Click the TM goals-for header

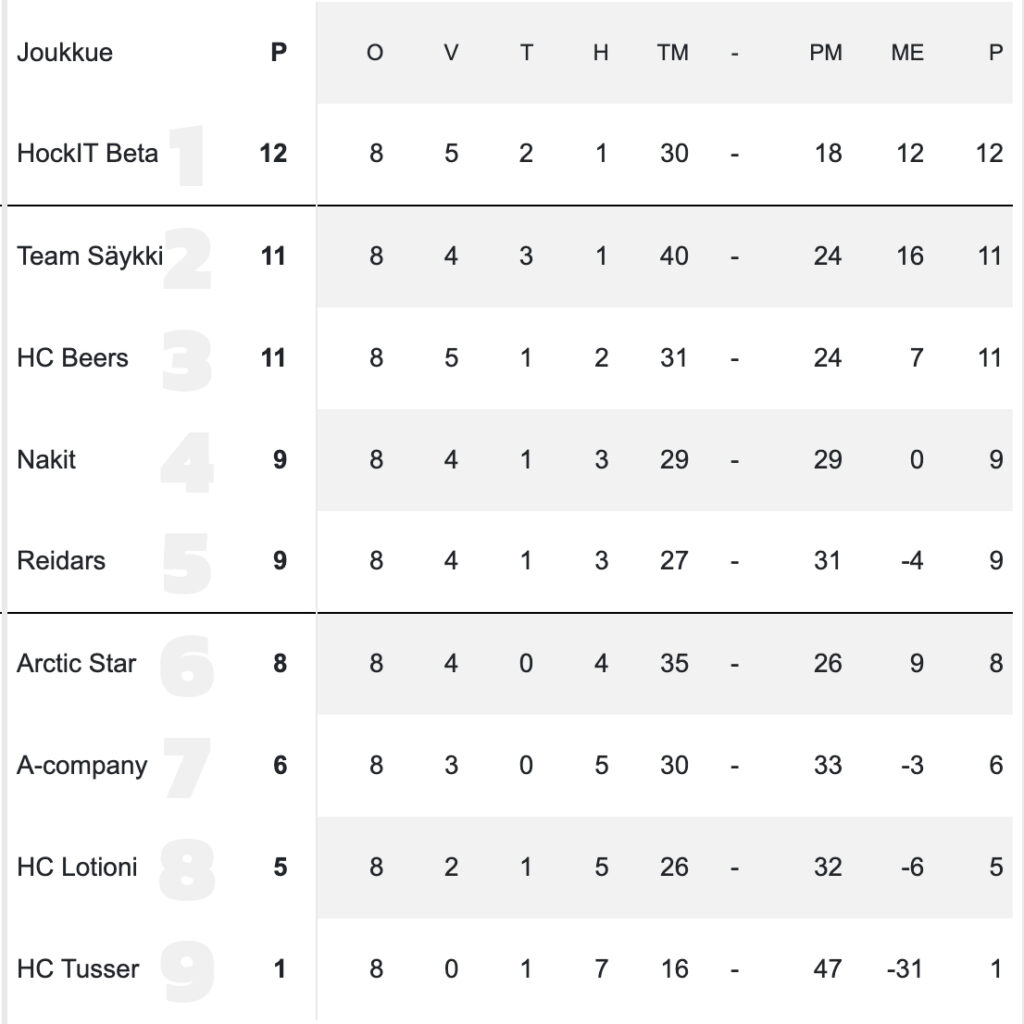tap(673, 53)
